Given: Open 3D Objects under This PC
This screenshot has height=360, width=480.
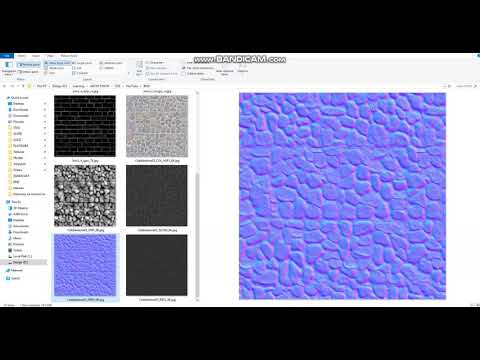Looking at the screenshot, I should [x=20, y=208].
